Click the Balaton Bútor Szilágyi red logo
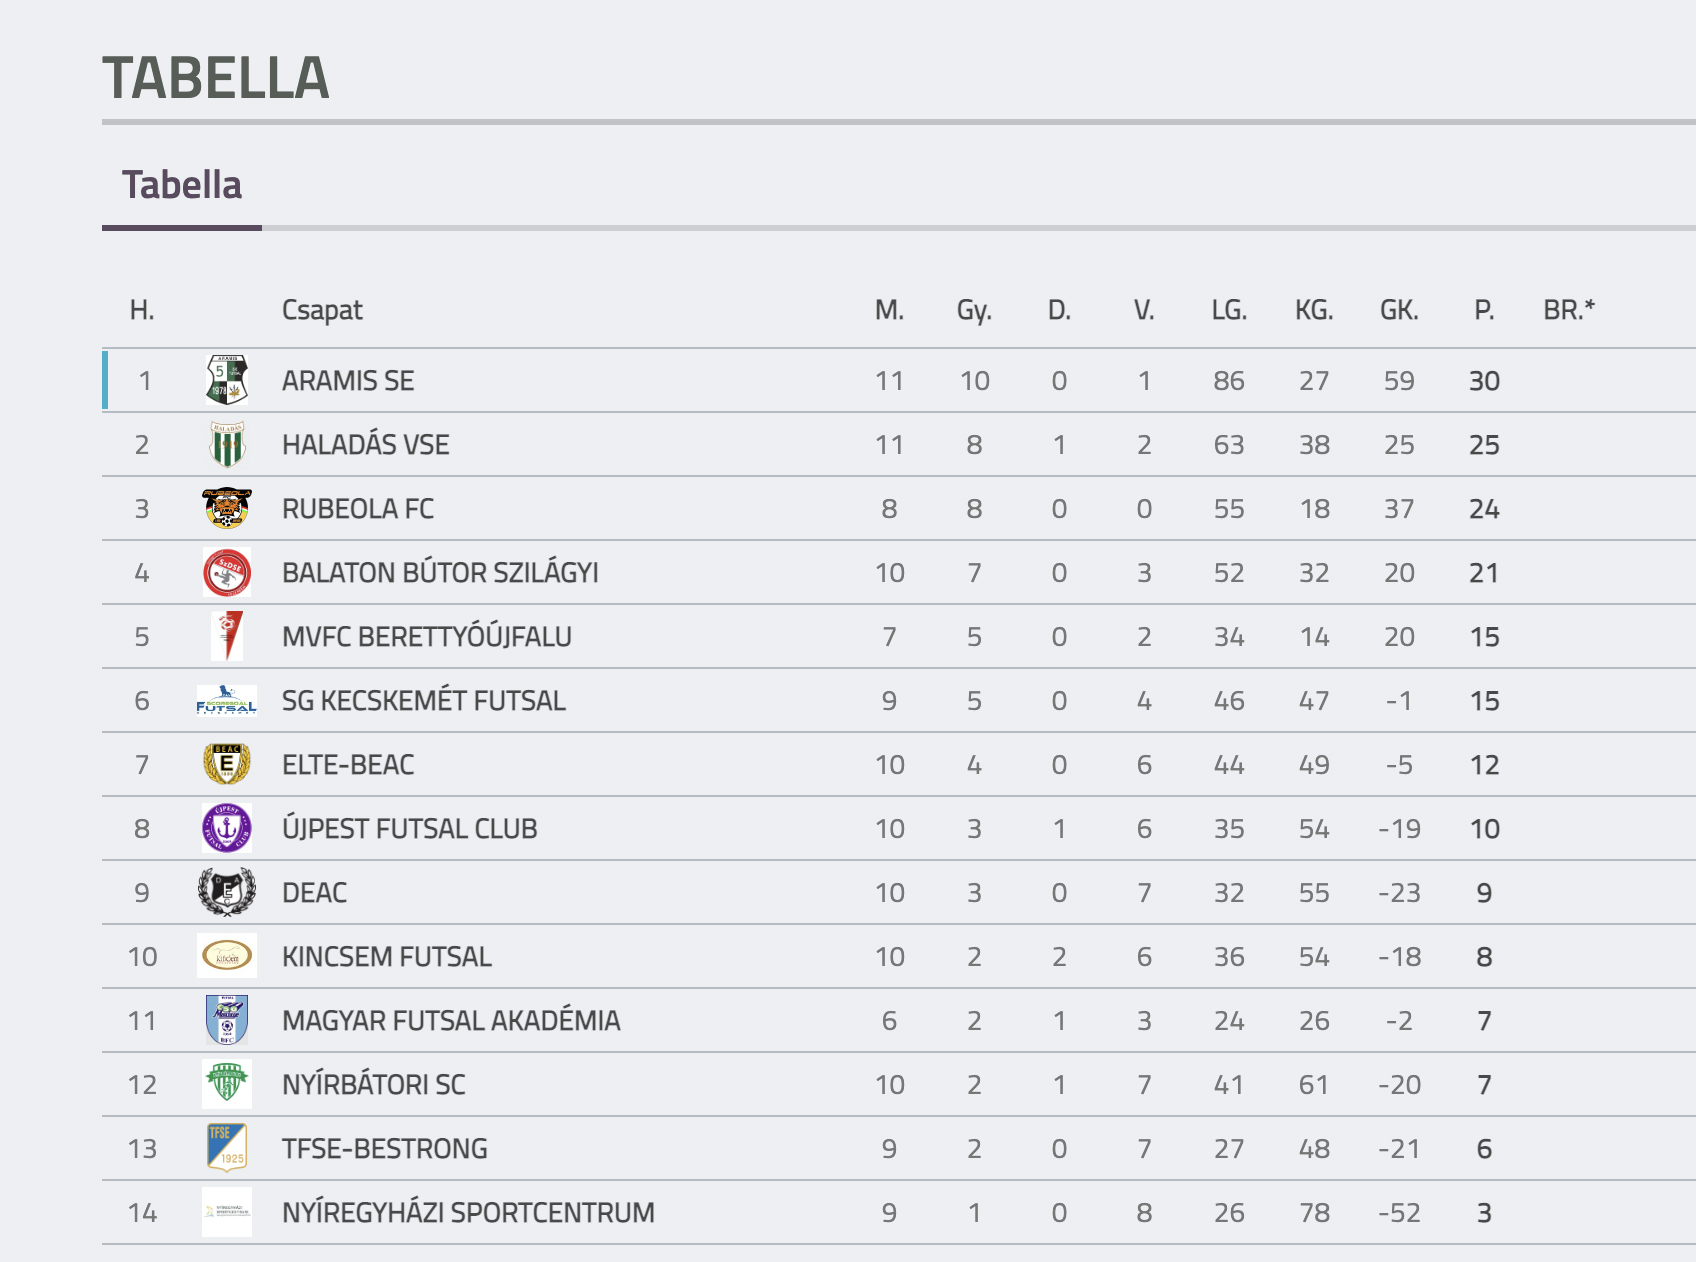1696x1262 pixels. click(227, 573)
